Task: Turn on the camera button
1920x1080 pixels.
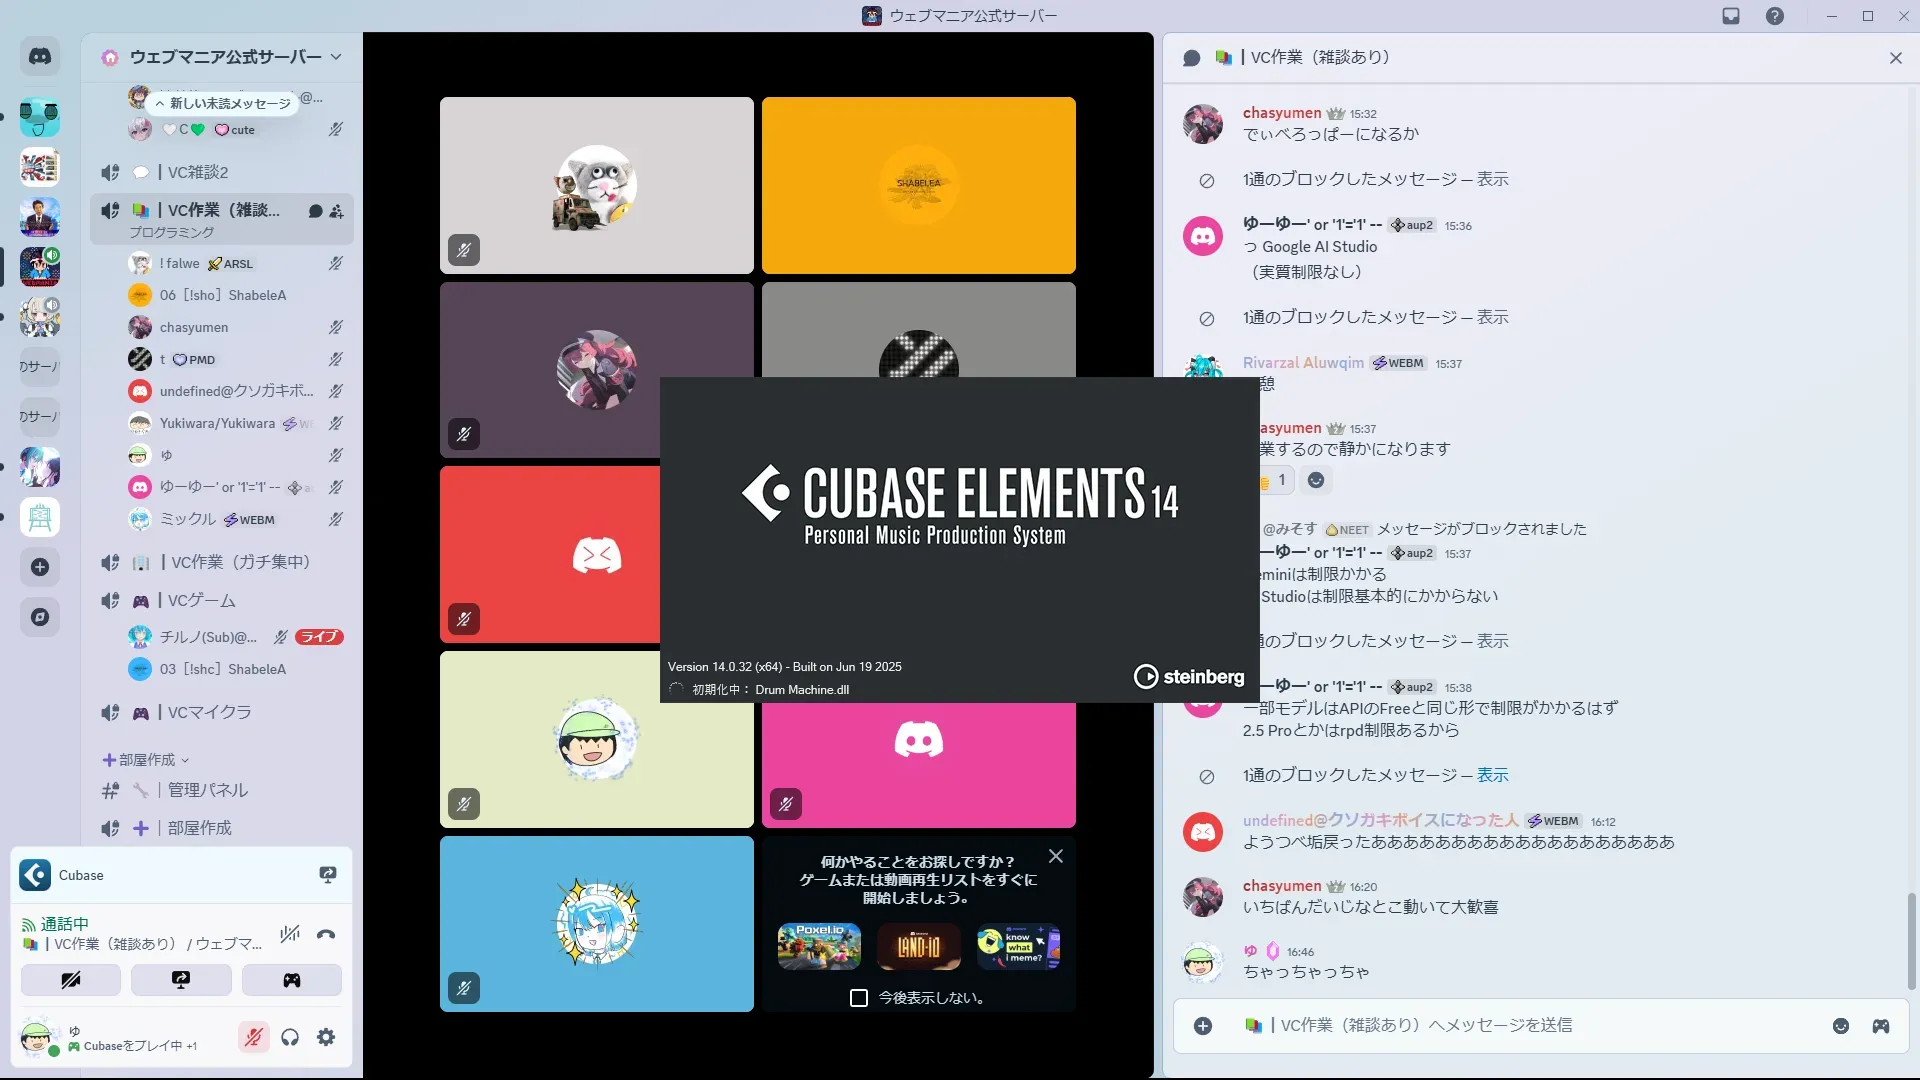Action: 71,980
